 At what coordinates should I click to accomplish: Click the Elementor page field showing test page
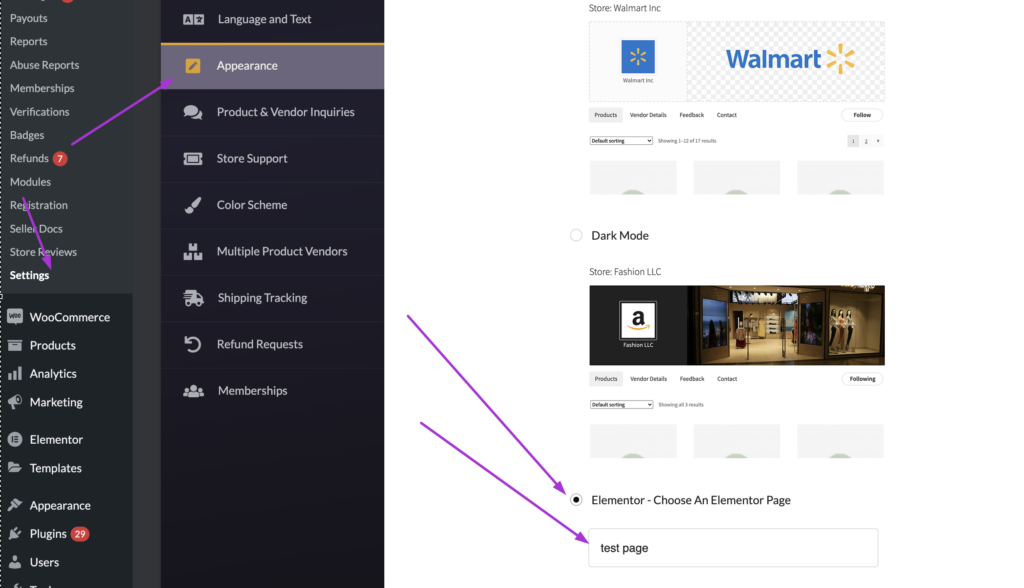[x=733, y=547]
